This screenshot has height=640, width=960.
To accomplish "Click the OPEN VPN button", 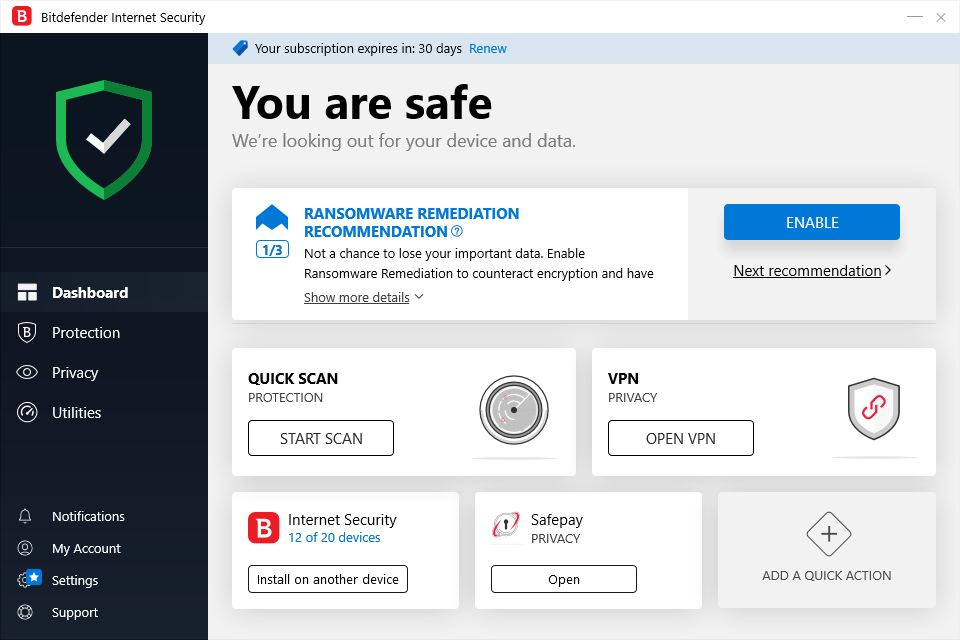I will (x=681, y=438).
